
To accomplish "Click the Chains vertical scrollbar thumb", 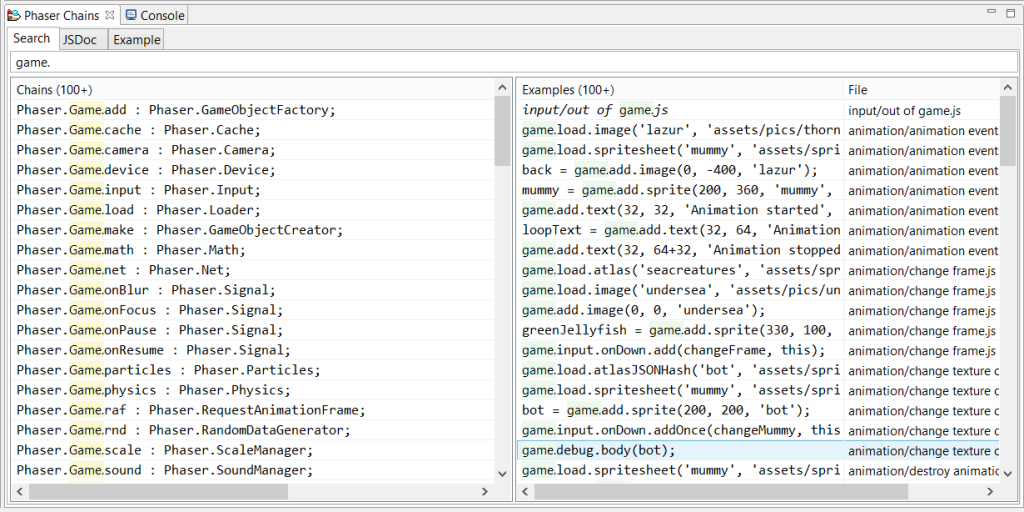I will coord(502,131).
